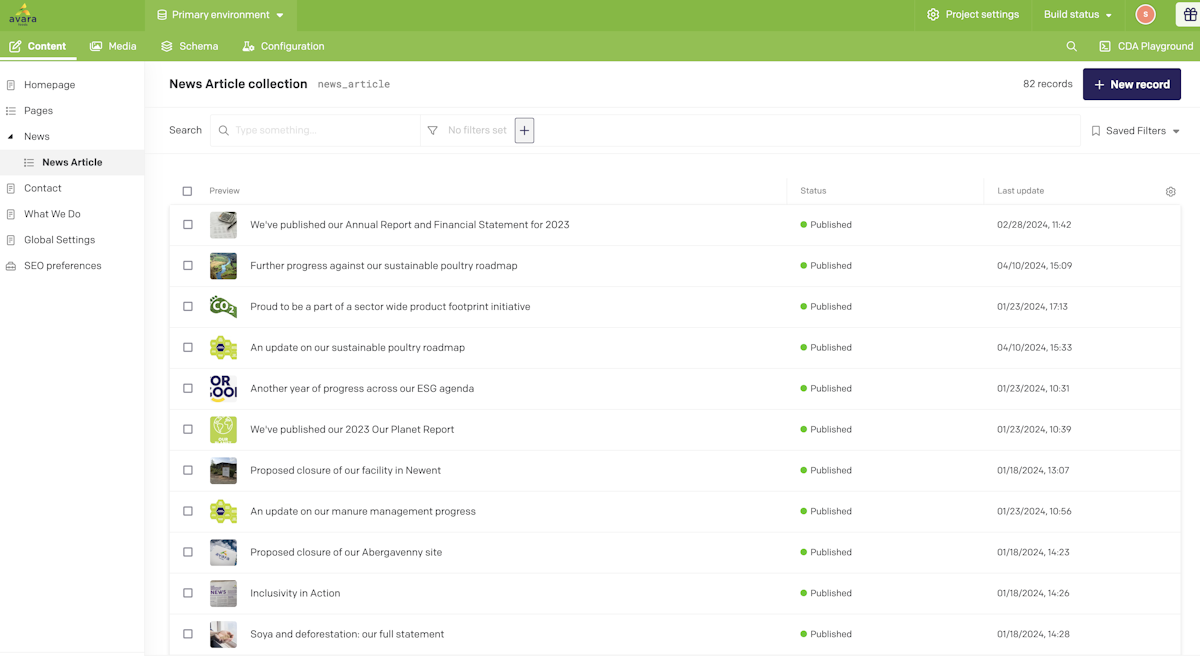
Task: Click the Contact document icon
Action: pos(11,188)
